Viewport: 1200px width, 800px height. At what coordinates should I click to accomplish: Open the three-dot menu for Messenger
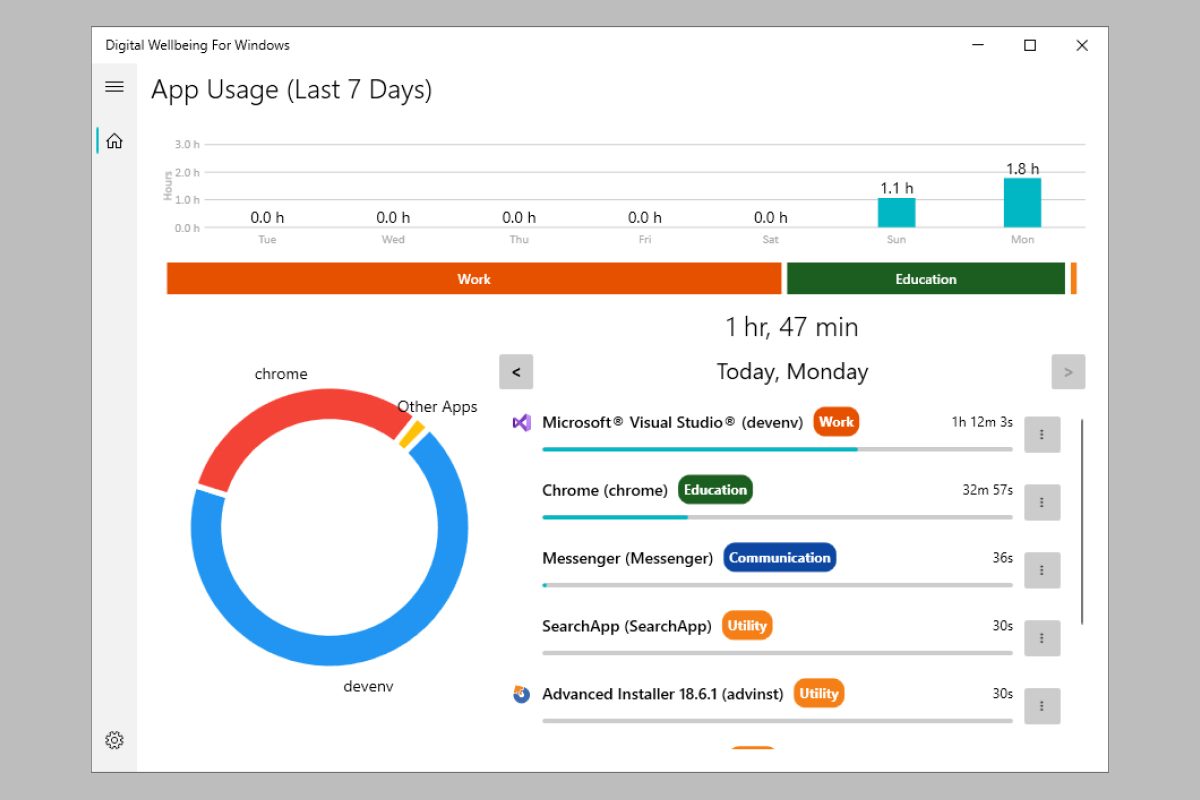pyautogui.click(x=1042, y=570)
